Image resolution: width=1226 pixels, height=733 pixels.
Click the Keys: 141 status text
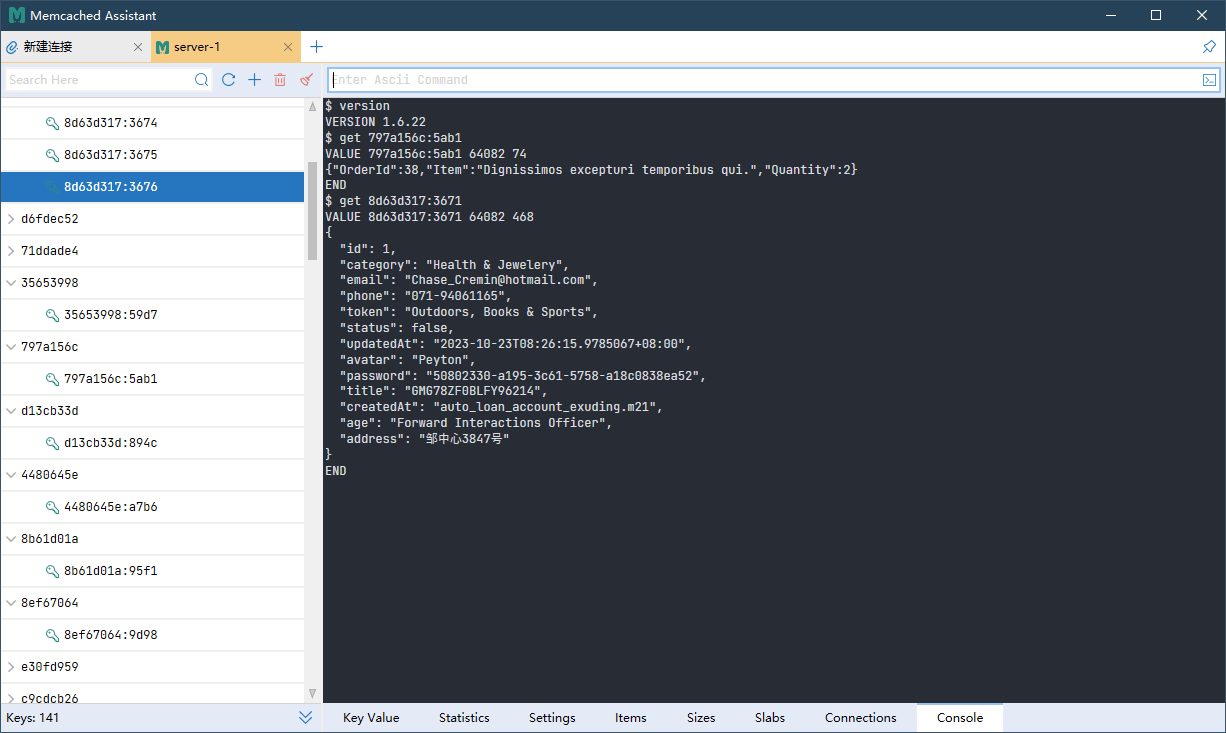(33, 718)
